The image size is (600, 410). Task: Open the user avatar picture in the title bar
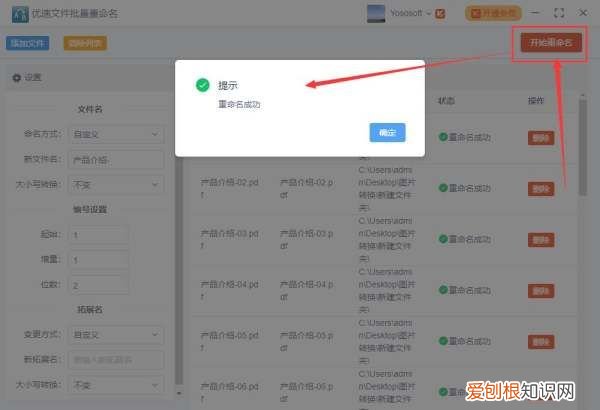(x=376, y=13)
